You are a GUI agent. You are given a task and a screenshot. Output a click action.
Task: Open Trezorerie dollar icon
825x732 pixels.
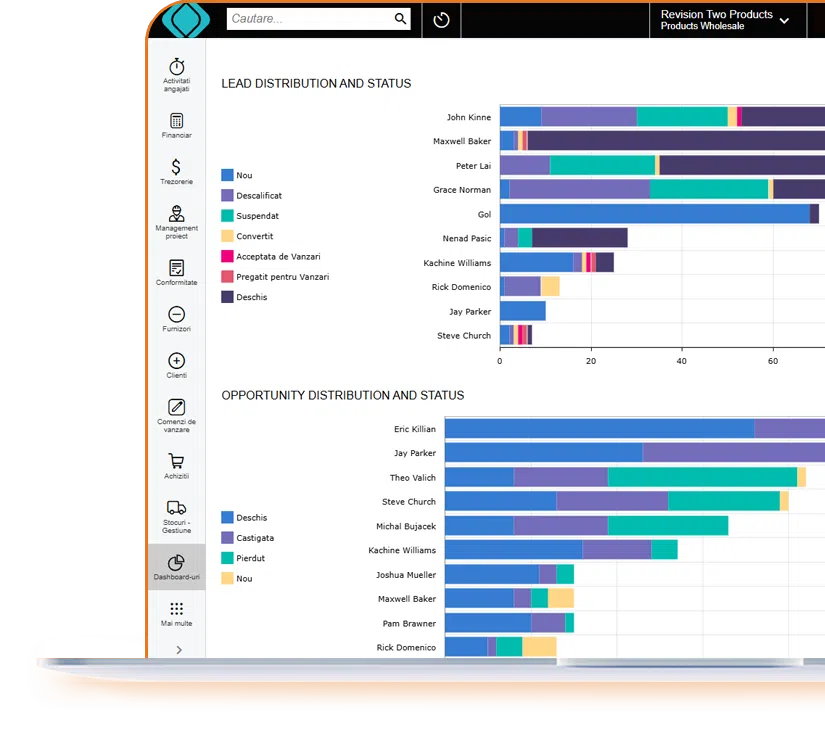(176, 171)
